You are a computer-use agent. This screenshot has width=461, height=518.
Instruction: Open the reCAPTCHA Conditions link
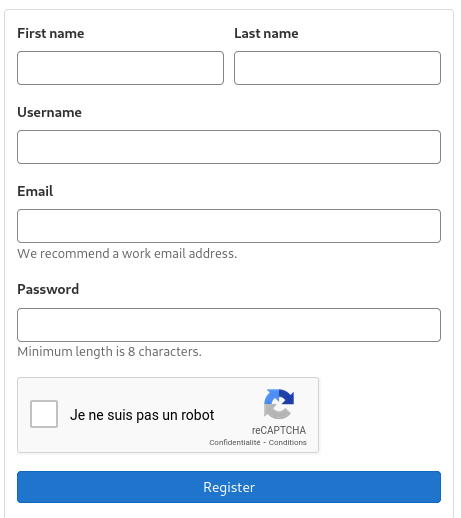coord(287,442)
